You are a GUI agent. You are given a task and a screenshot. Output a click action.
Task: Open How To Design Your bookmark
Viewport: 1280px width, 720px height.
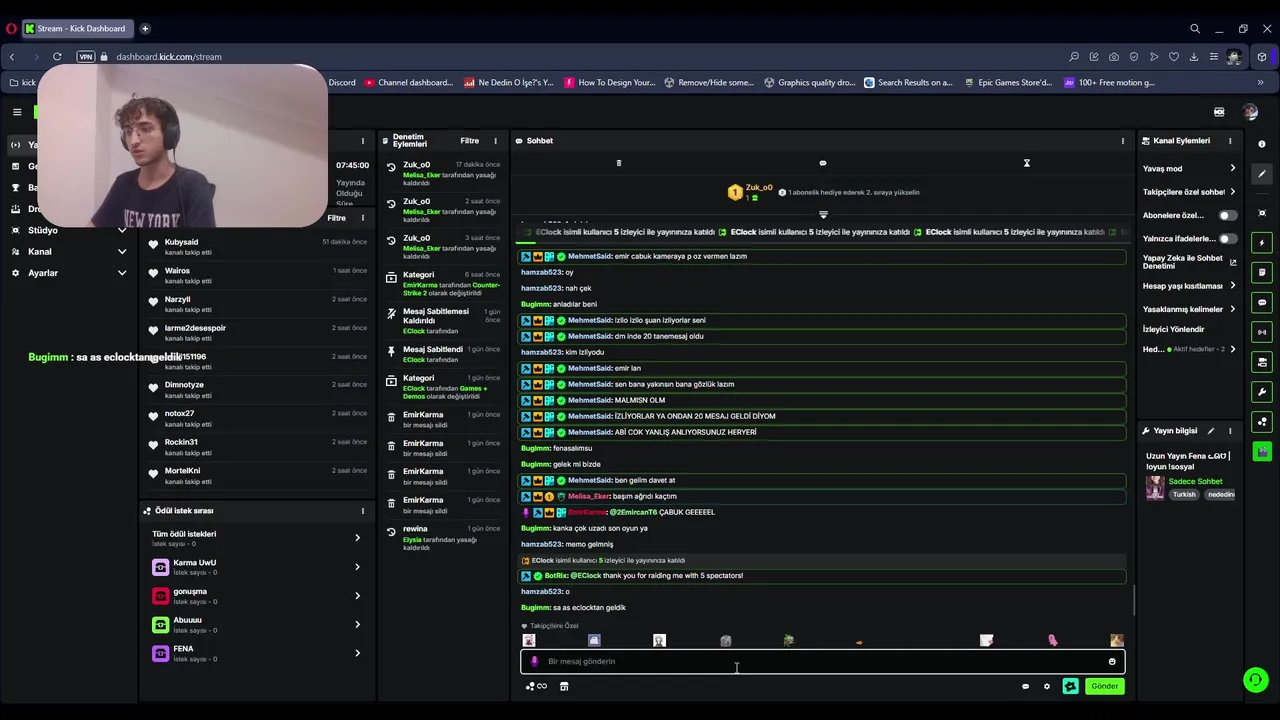(x=610, y=83)
